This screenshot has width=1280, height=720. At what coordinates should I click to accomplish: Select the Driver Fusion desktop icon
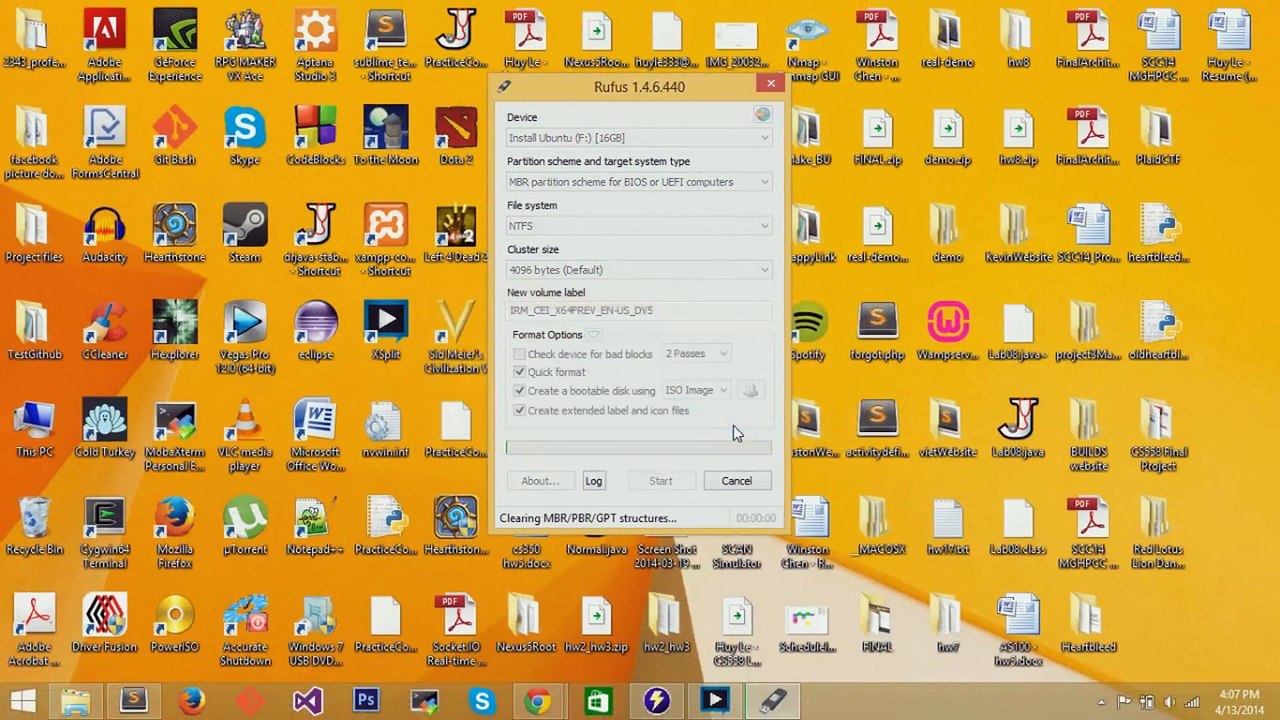click(x=104, y=624)
